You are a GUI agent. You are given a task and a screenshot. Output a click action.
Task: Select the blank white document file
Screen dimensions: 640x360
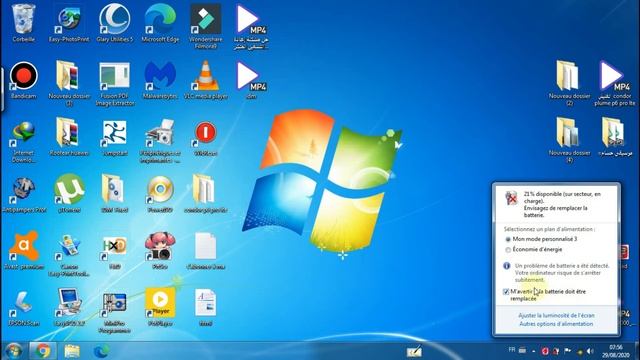click(x=206, y=251)
